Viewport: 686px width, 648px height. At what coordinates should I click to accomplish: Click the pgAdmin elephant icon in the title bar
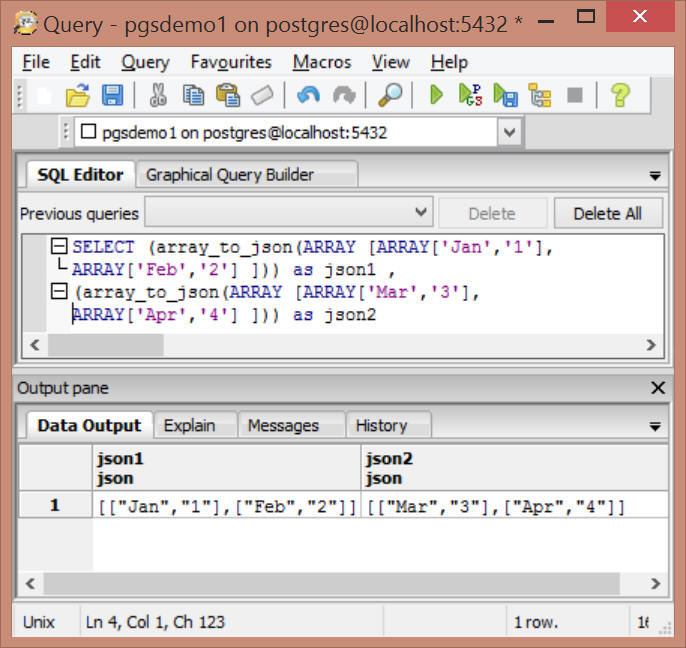pos(26,23)
